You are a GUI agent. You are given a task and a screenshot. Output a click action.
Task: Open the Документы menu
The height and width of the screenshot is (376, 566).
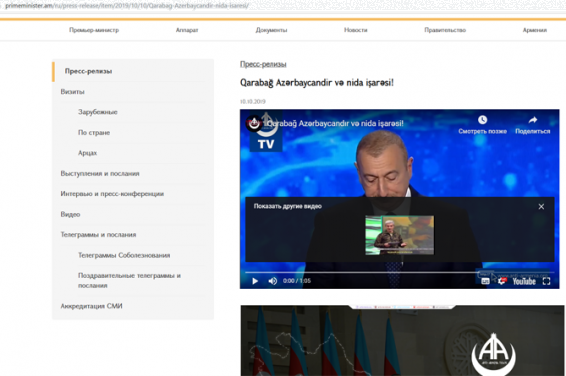[271, 30]
